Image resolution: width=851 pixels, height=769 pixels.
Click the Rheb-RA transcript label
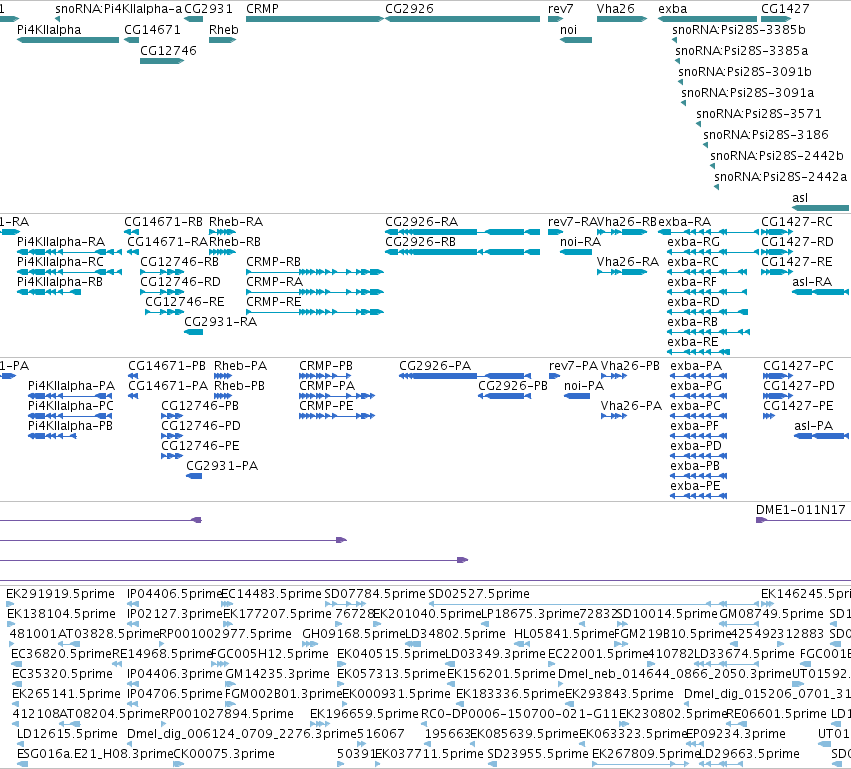point(236,222)
